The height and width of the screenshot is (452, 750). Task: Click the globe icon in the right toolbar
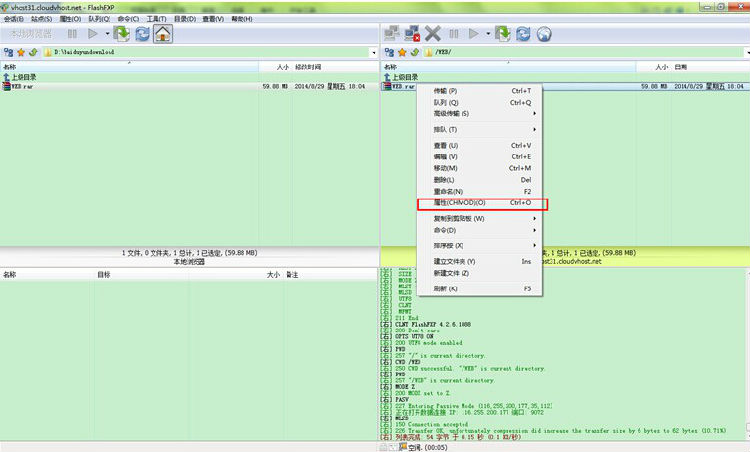tap(544, 33)
